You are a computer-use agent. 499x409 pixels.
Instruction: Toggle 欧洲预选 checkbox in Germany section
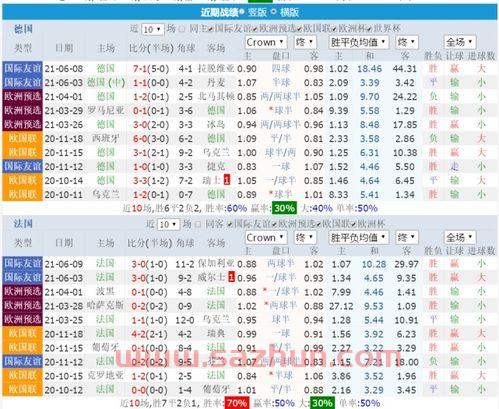255,29
